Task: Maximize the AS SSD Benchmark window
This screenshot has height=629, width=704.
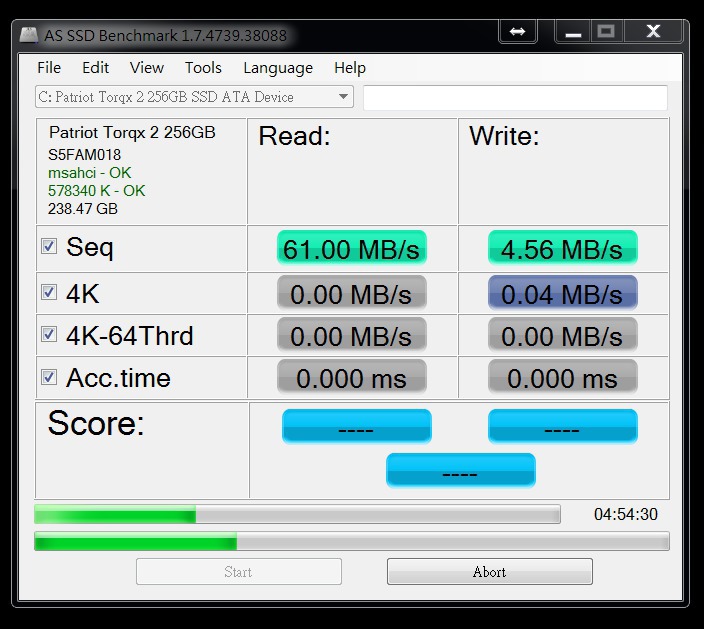Action: pyautogui.click(x=606, y=31)
